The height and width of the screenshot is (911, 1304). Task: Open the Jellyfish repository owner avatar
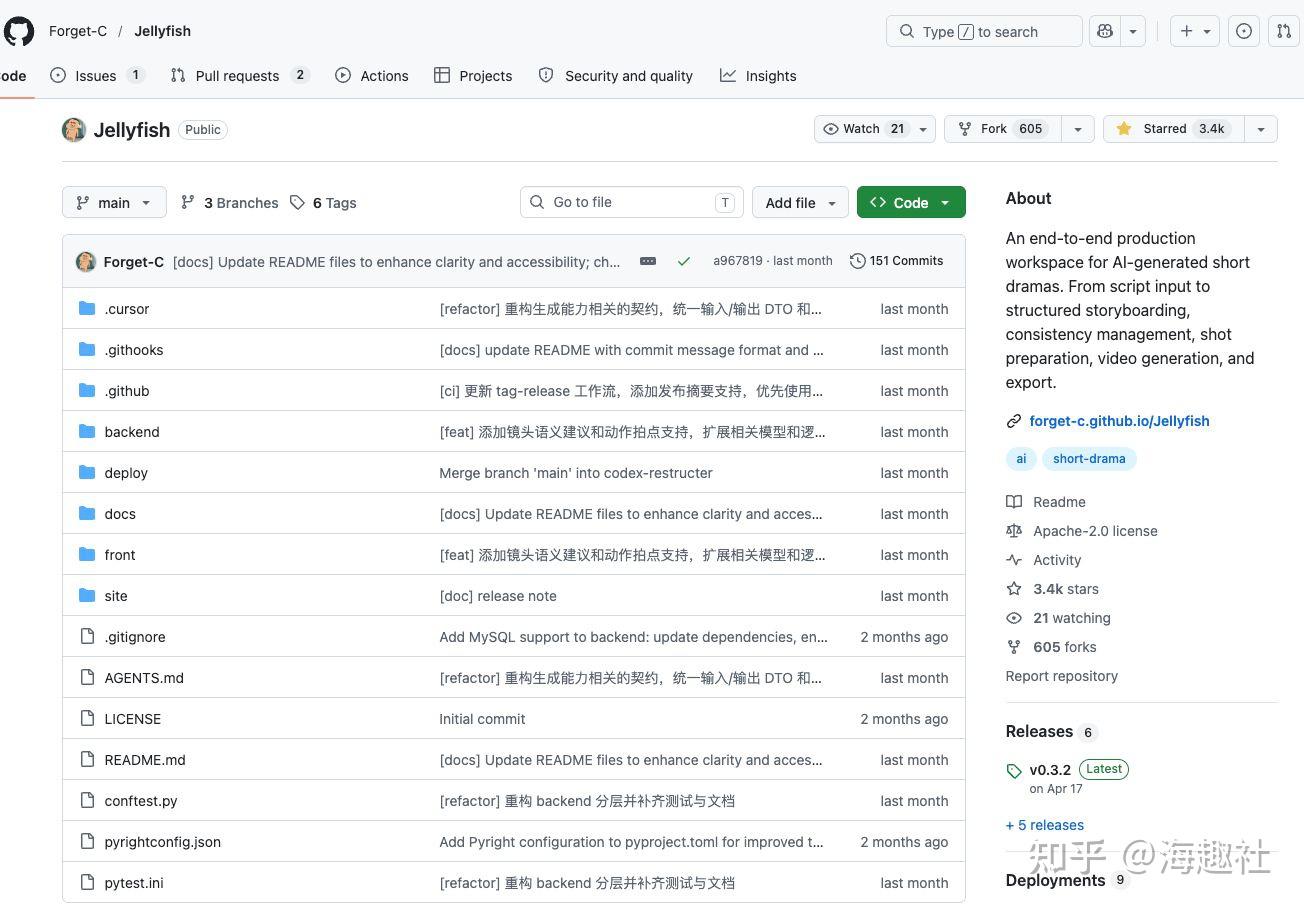tap(74, 129)
